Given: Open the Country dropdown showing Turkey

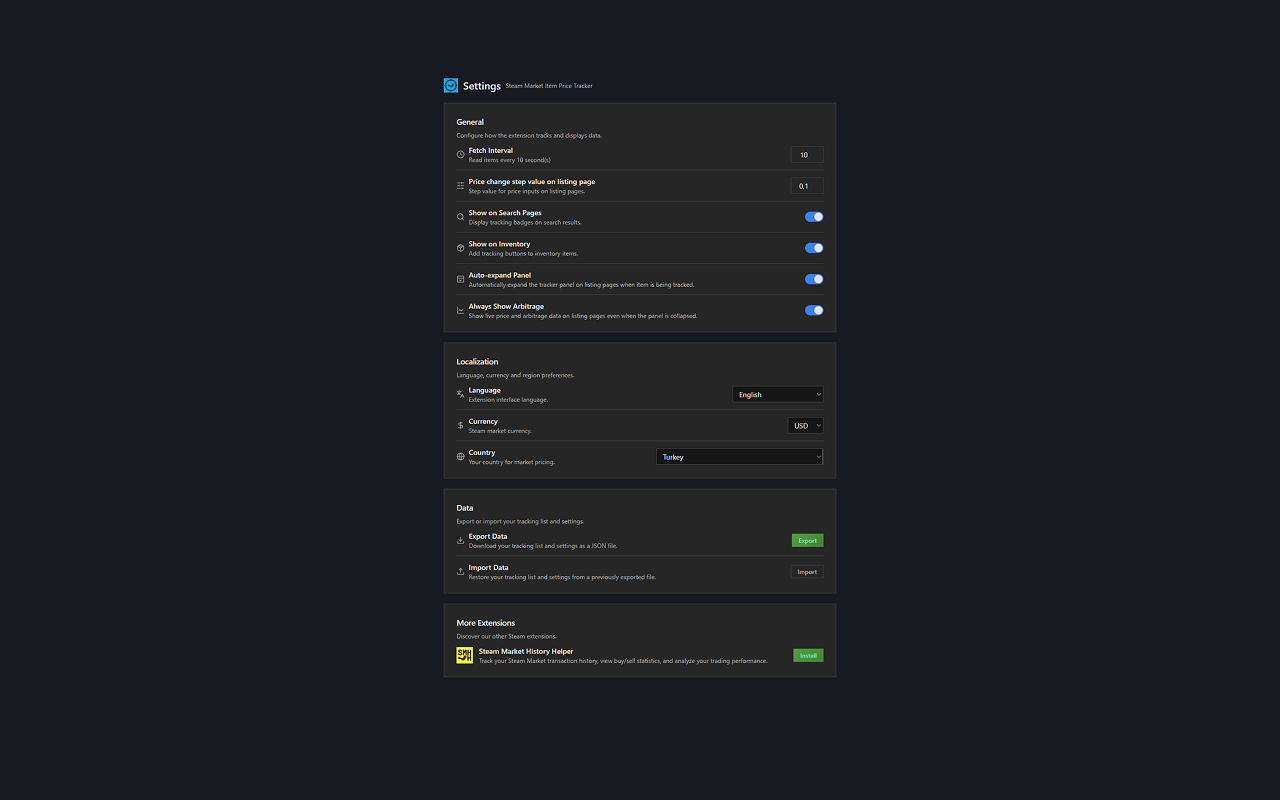Looking at the screenshot, I should point(740,457).
